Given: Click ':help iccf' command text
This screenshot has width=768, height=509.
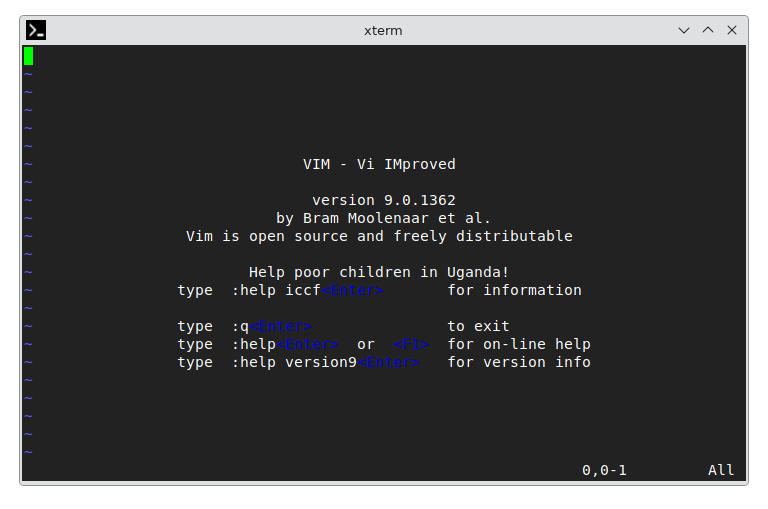Looking at the screenshot, I should (x=276, y=290).
